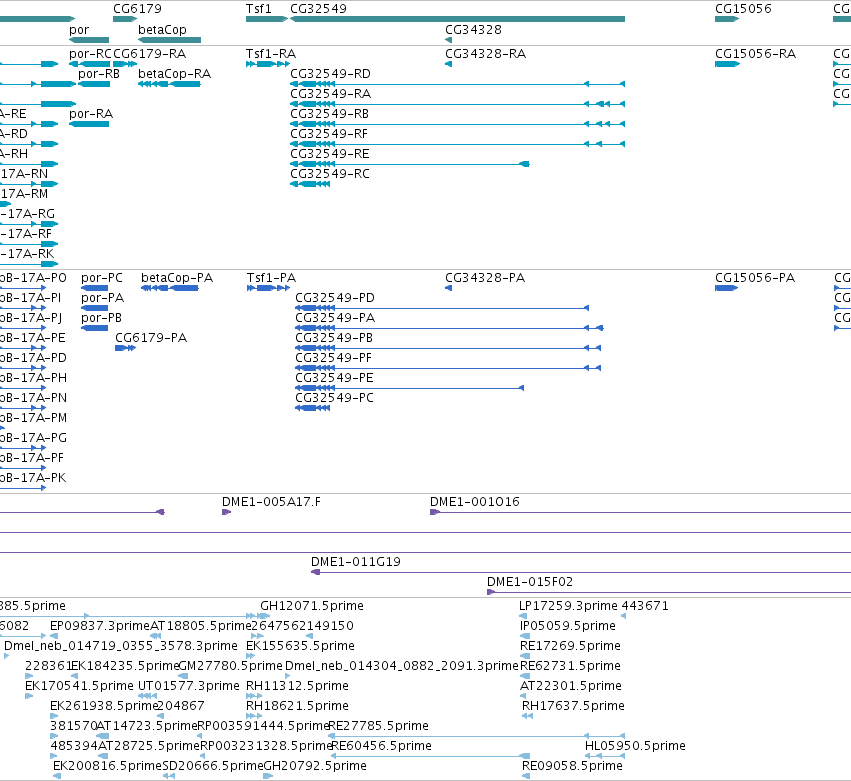Click the IP05059.5prime EST label

coord(568,626)
